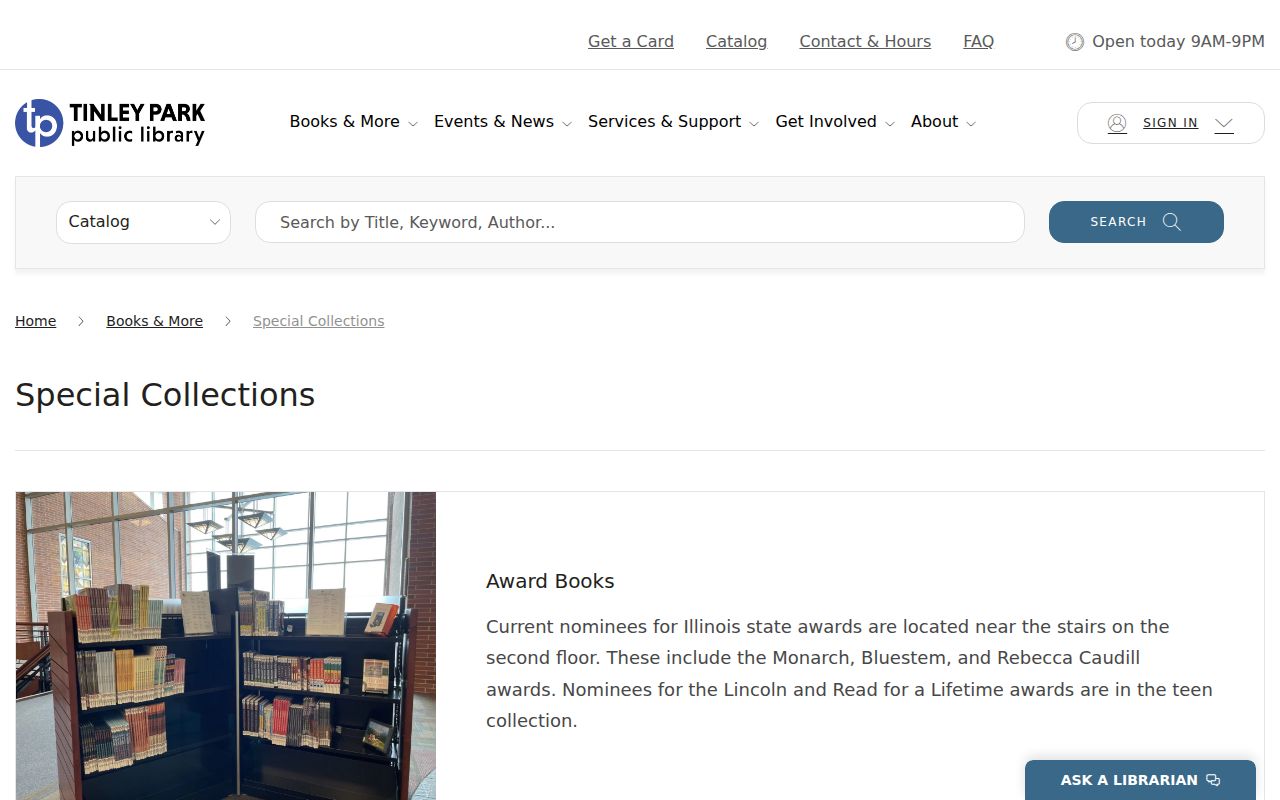Go to Home in the breadcrumb
Image resolution: width=1280 pixels, height=800 pixels.
tap(35, 321)
